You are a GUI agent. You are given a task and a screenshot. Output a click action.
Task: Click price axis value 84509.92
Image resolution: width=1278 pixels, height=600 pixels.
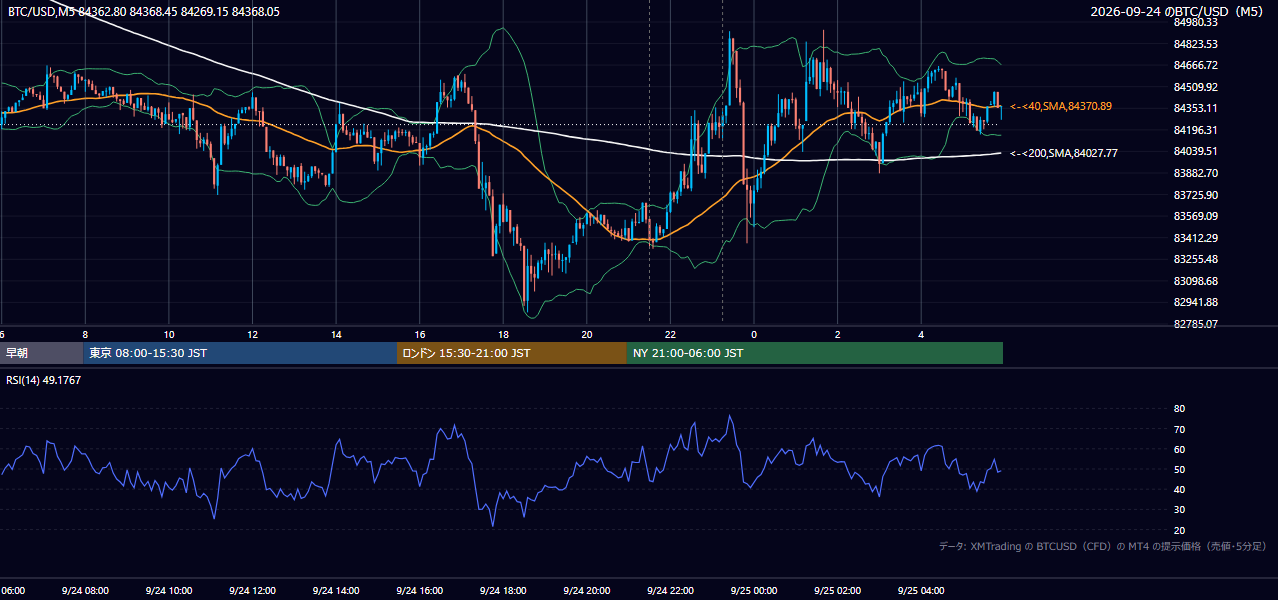tap(1196, 87)
